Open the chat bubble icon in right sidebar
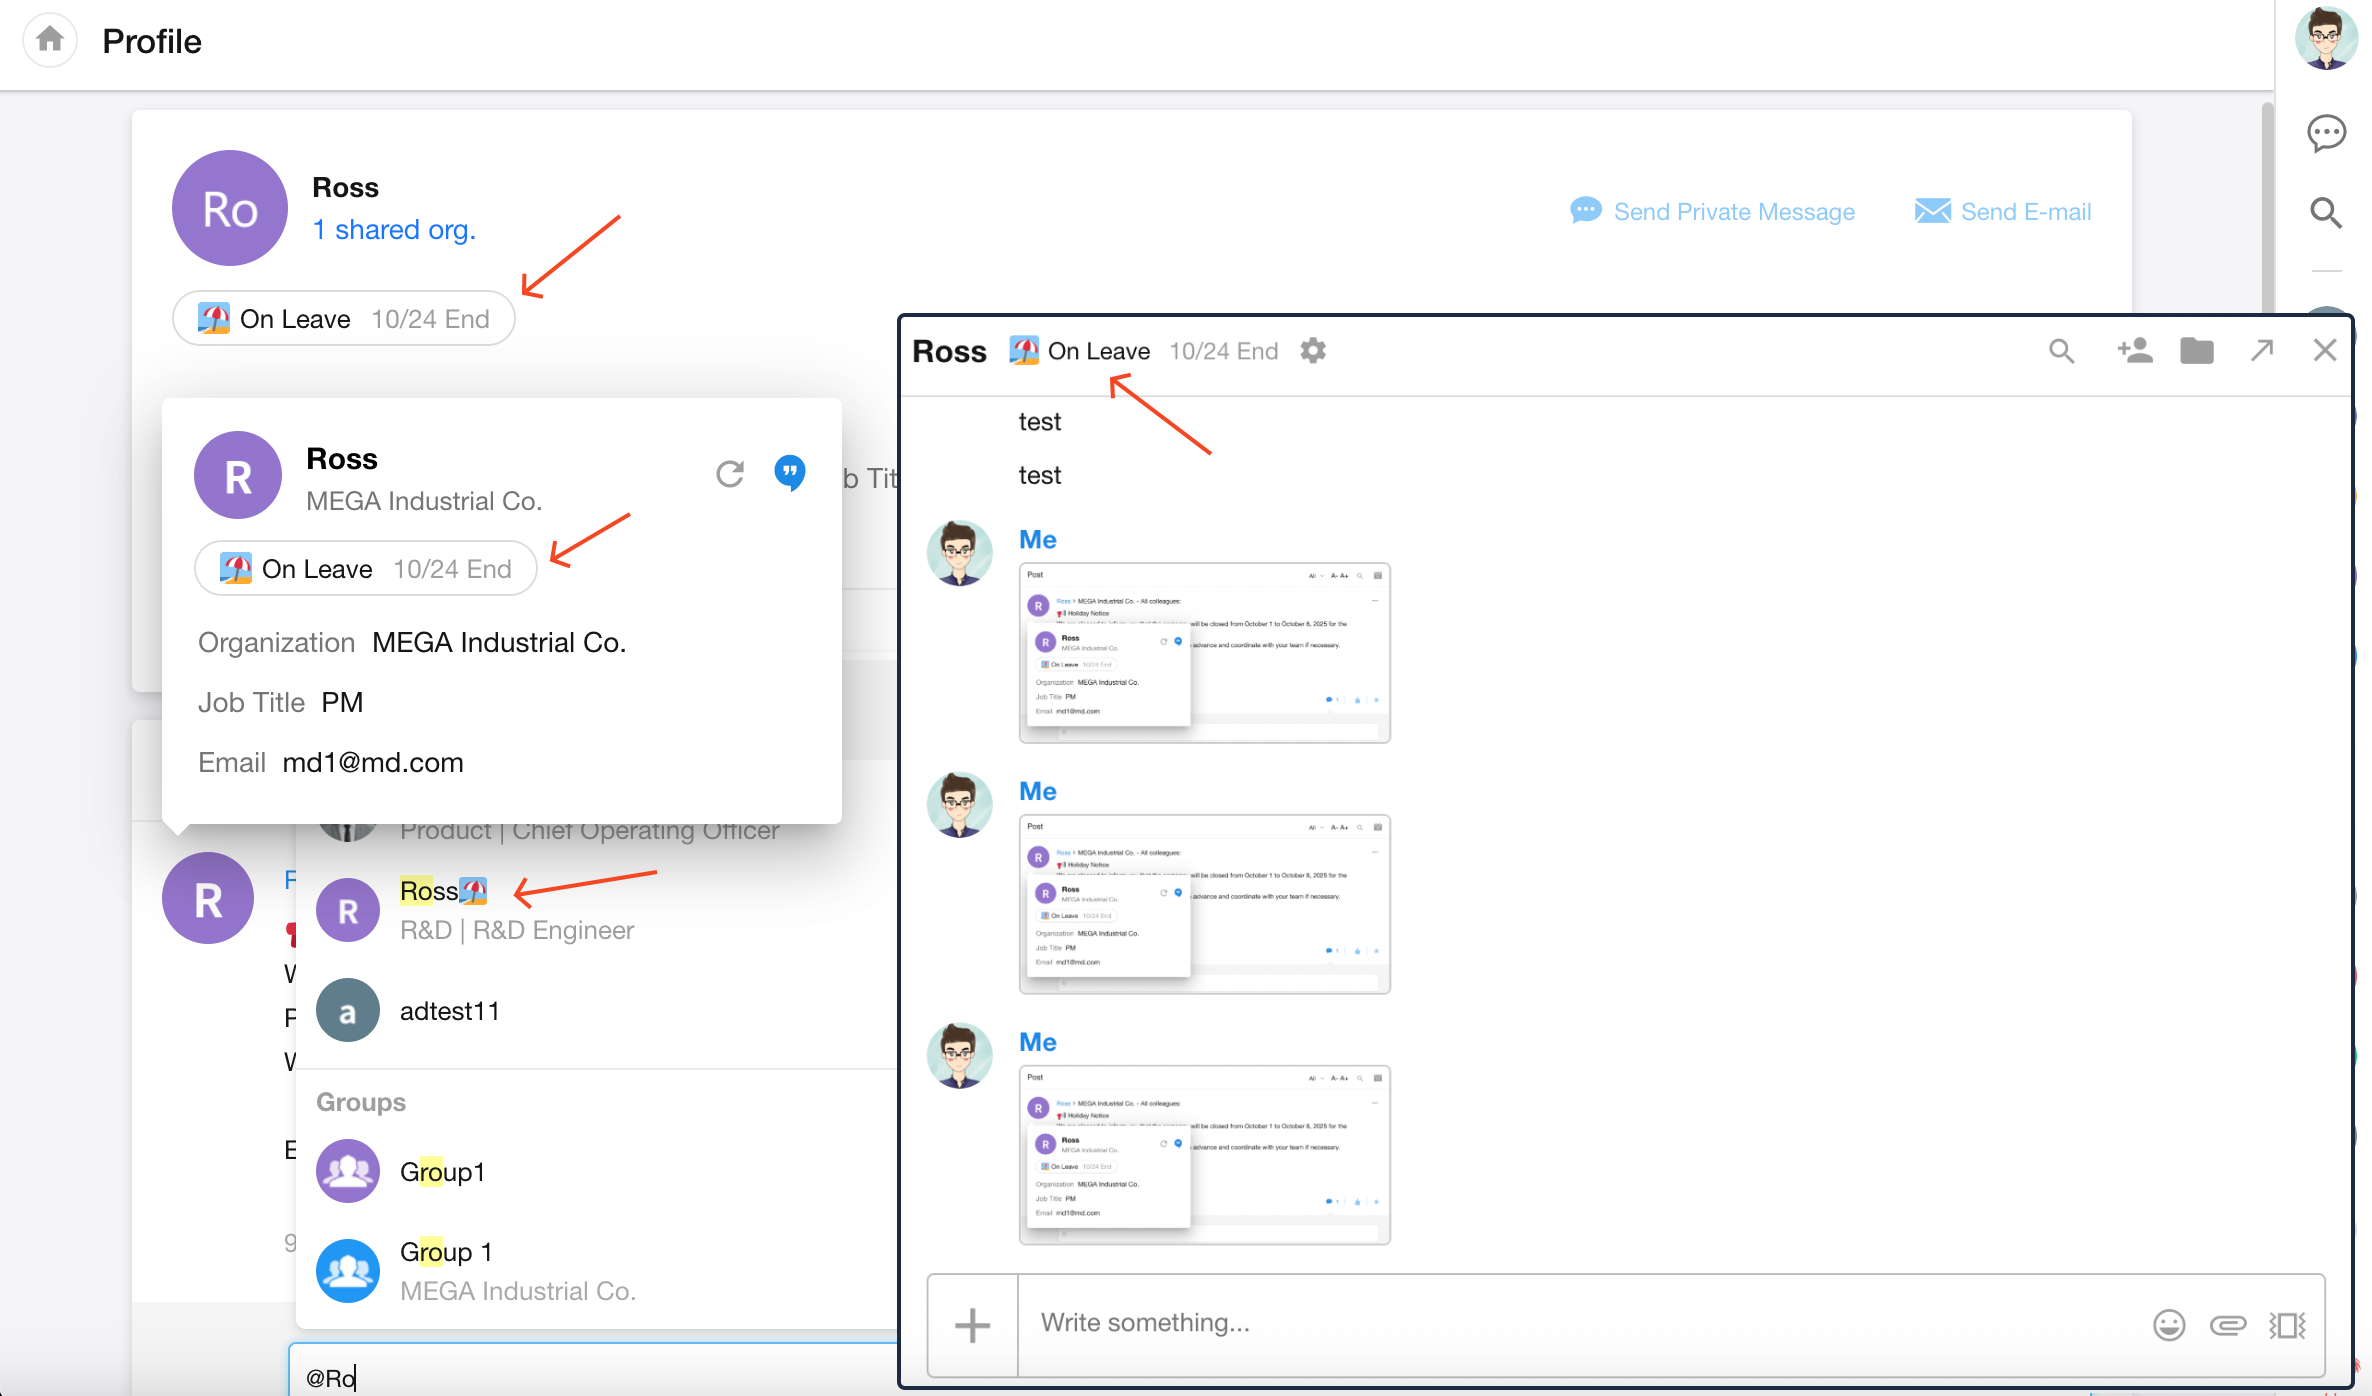 2326,133
